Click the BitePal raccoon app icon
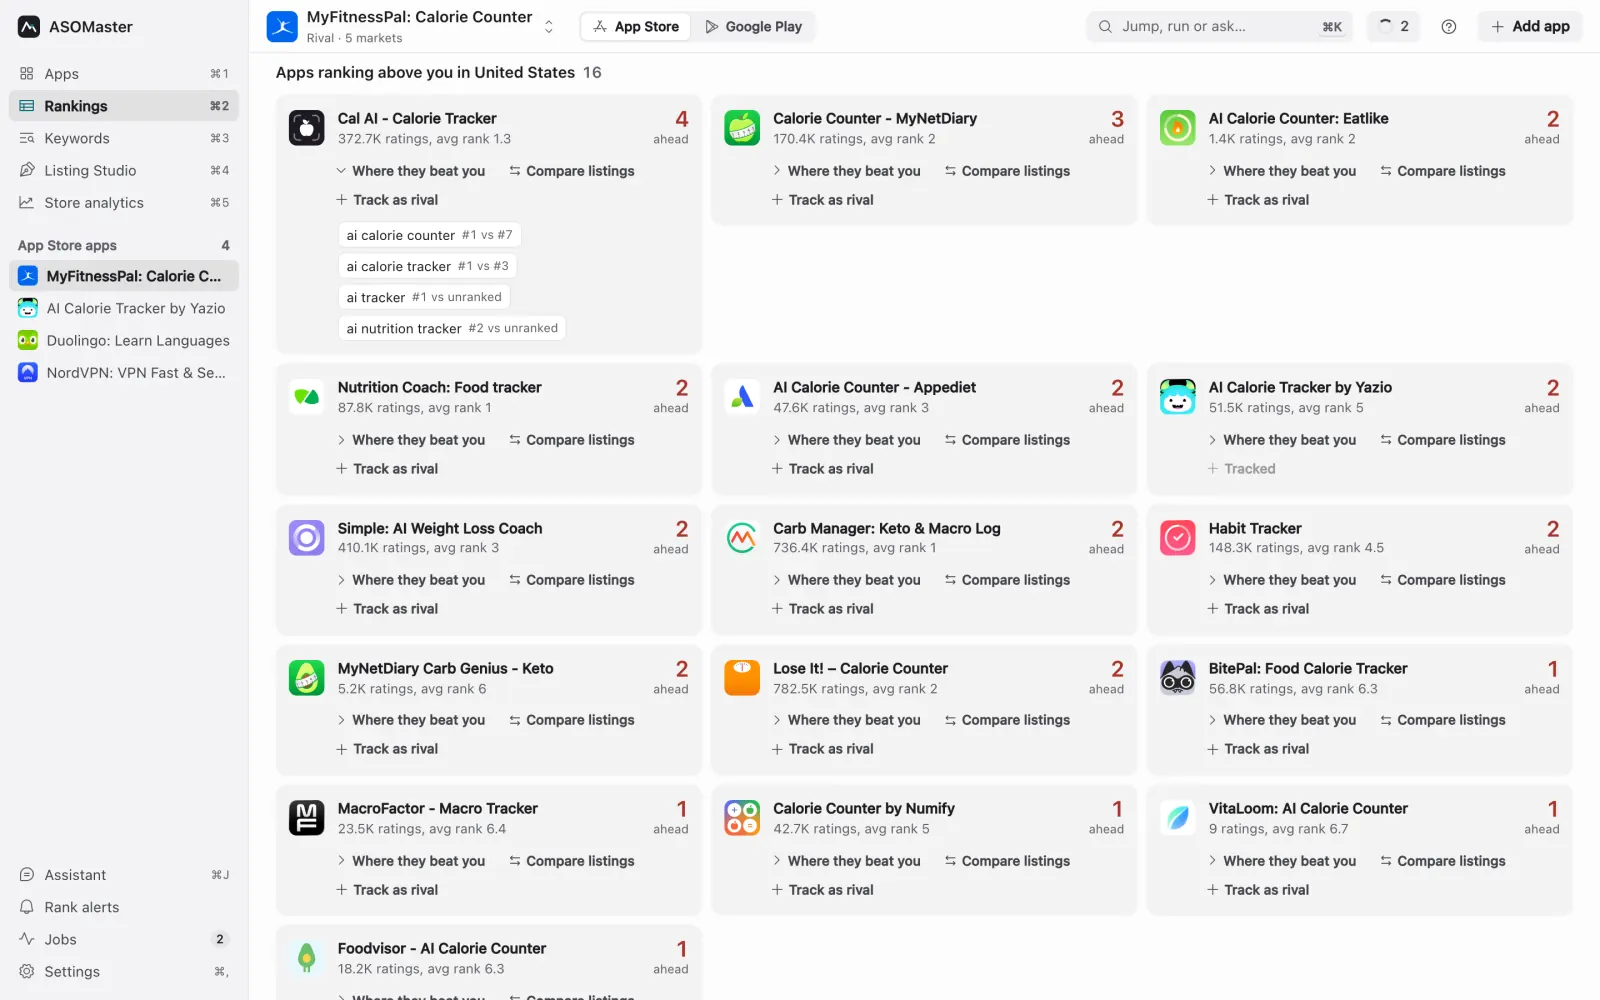Screen dimensions: 1600x1000 pyautogui.click(x=1178, y=678)
